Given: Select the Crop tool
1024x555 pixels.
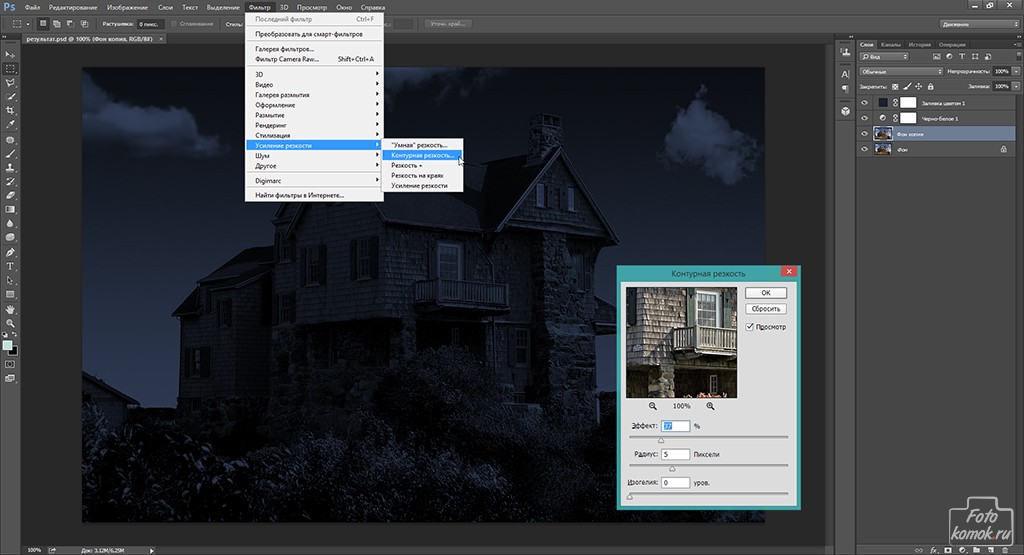Looking at the screenshot, I should tap(10, 110).
